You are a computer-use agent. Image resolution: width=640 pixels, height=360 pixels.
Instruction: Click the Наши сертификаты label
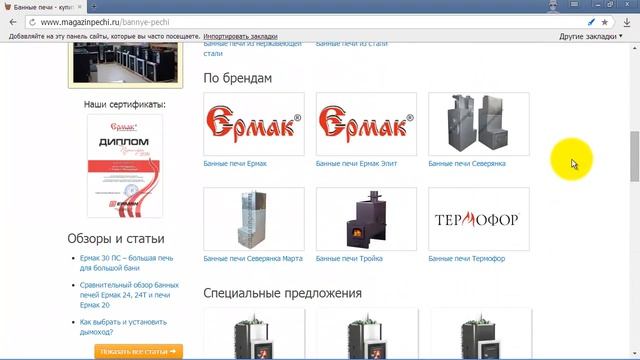pyautogui.click(x=125, y=104)
